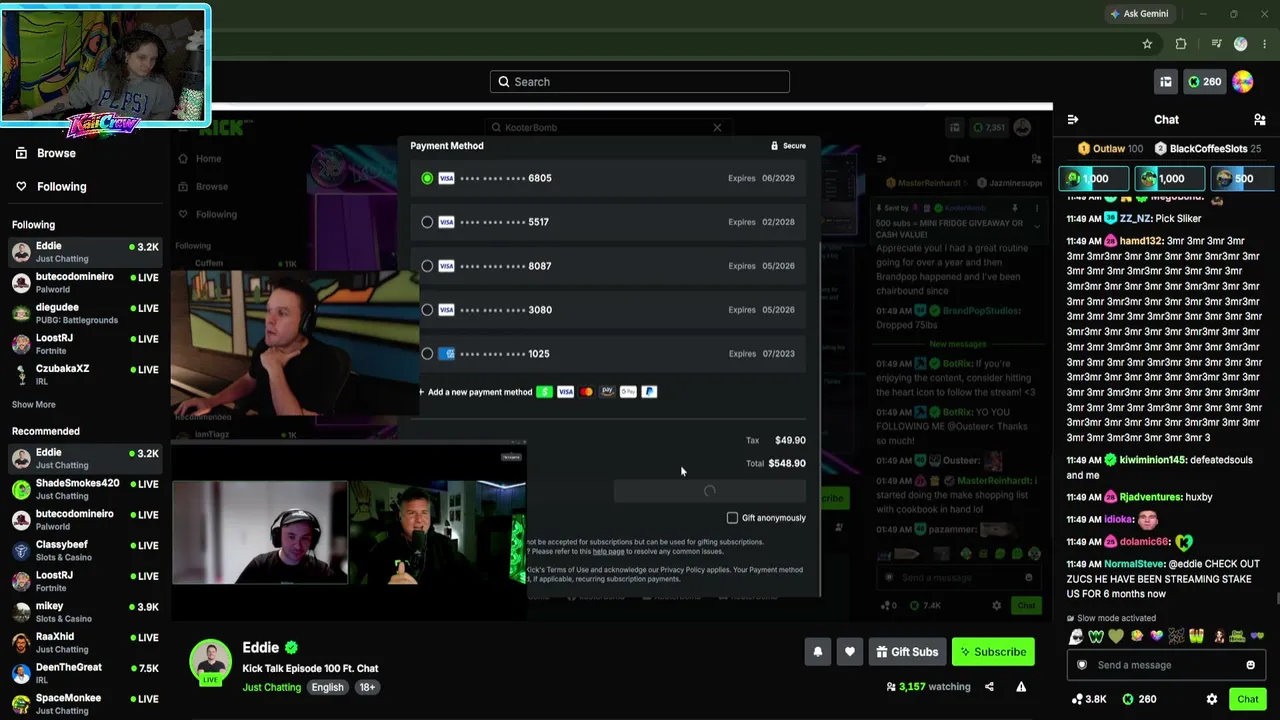Open the Kick shop icon beside the balance

[1166, 82]
